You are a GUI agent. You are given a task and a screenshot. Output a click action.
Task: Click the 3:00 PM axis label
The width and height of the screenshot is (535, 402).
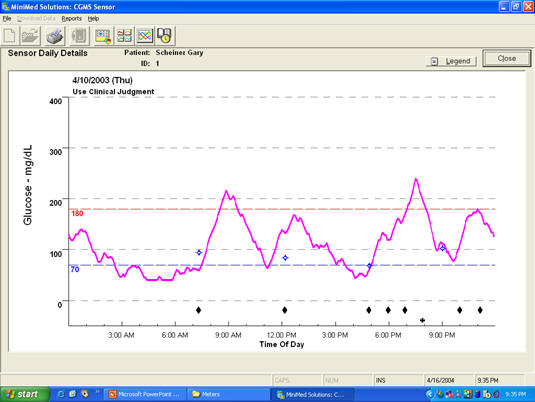click(335, 335)
